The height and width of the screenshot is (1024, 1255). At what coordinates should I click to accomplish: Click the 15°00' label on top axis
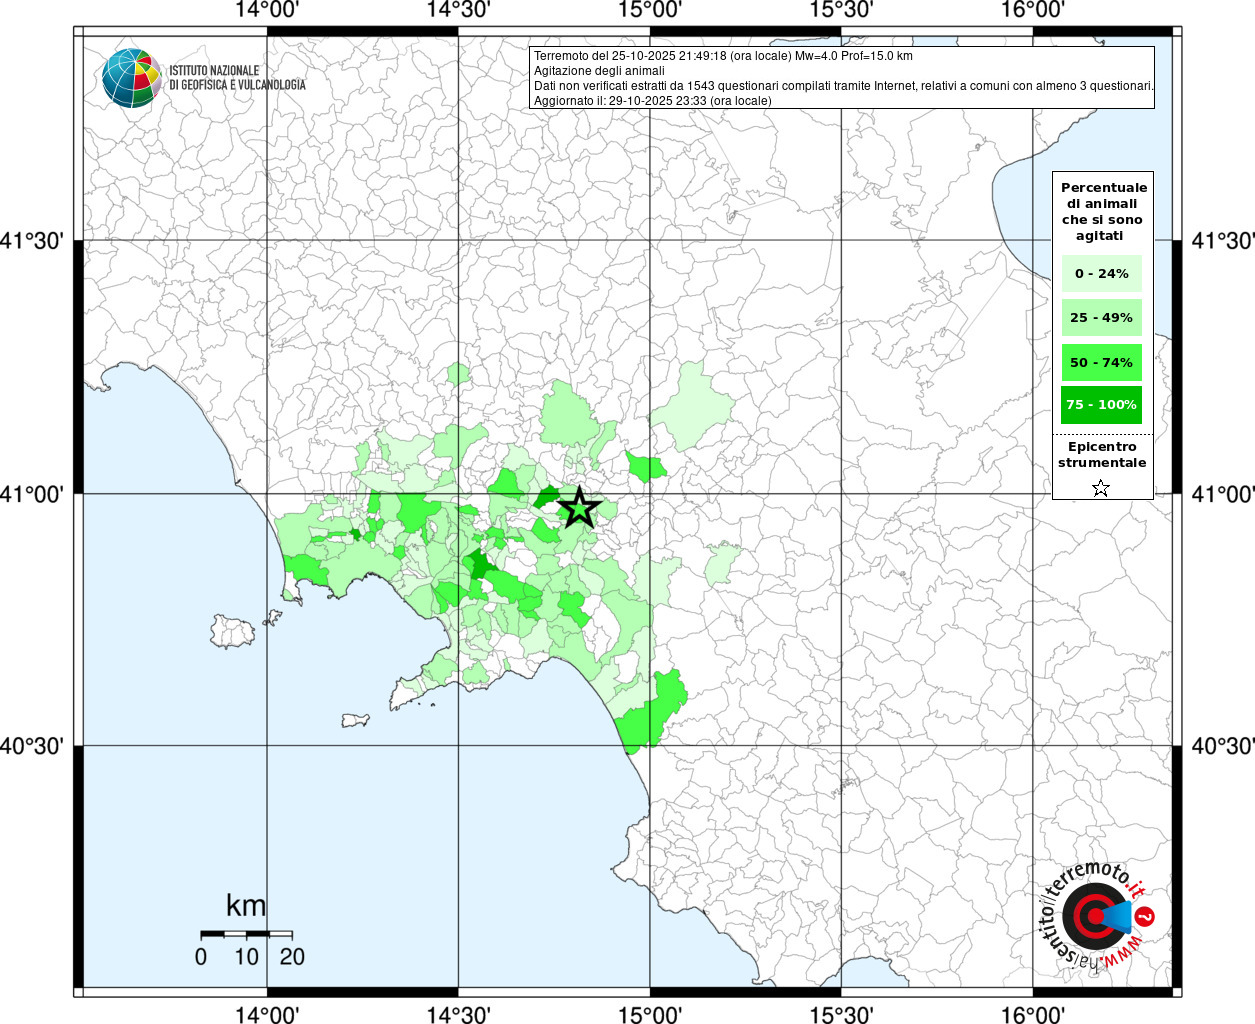point(650,10)
